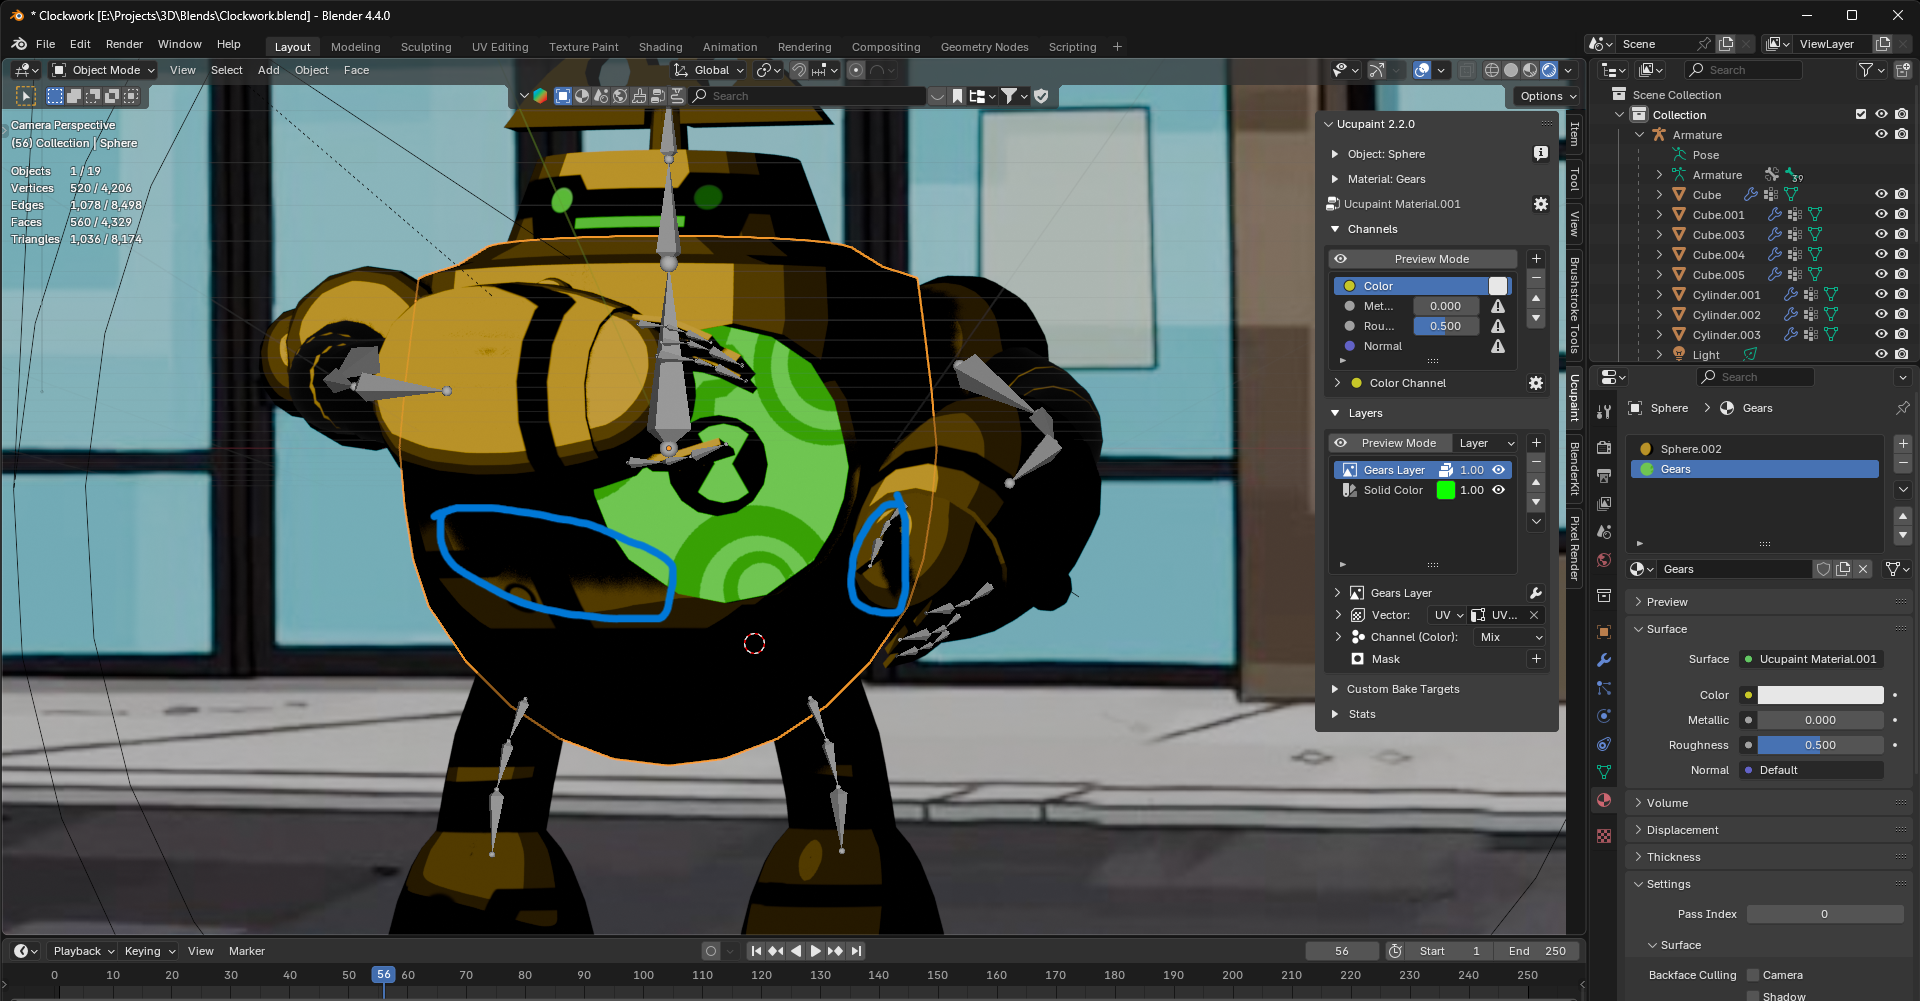Viewport: 1920px width, 1001px height.
Task: Open Vector UV type dropdown
Action: pos(1447,615)
